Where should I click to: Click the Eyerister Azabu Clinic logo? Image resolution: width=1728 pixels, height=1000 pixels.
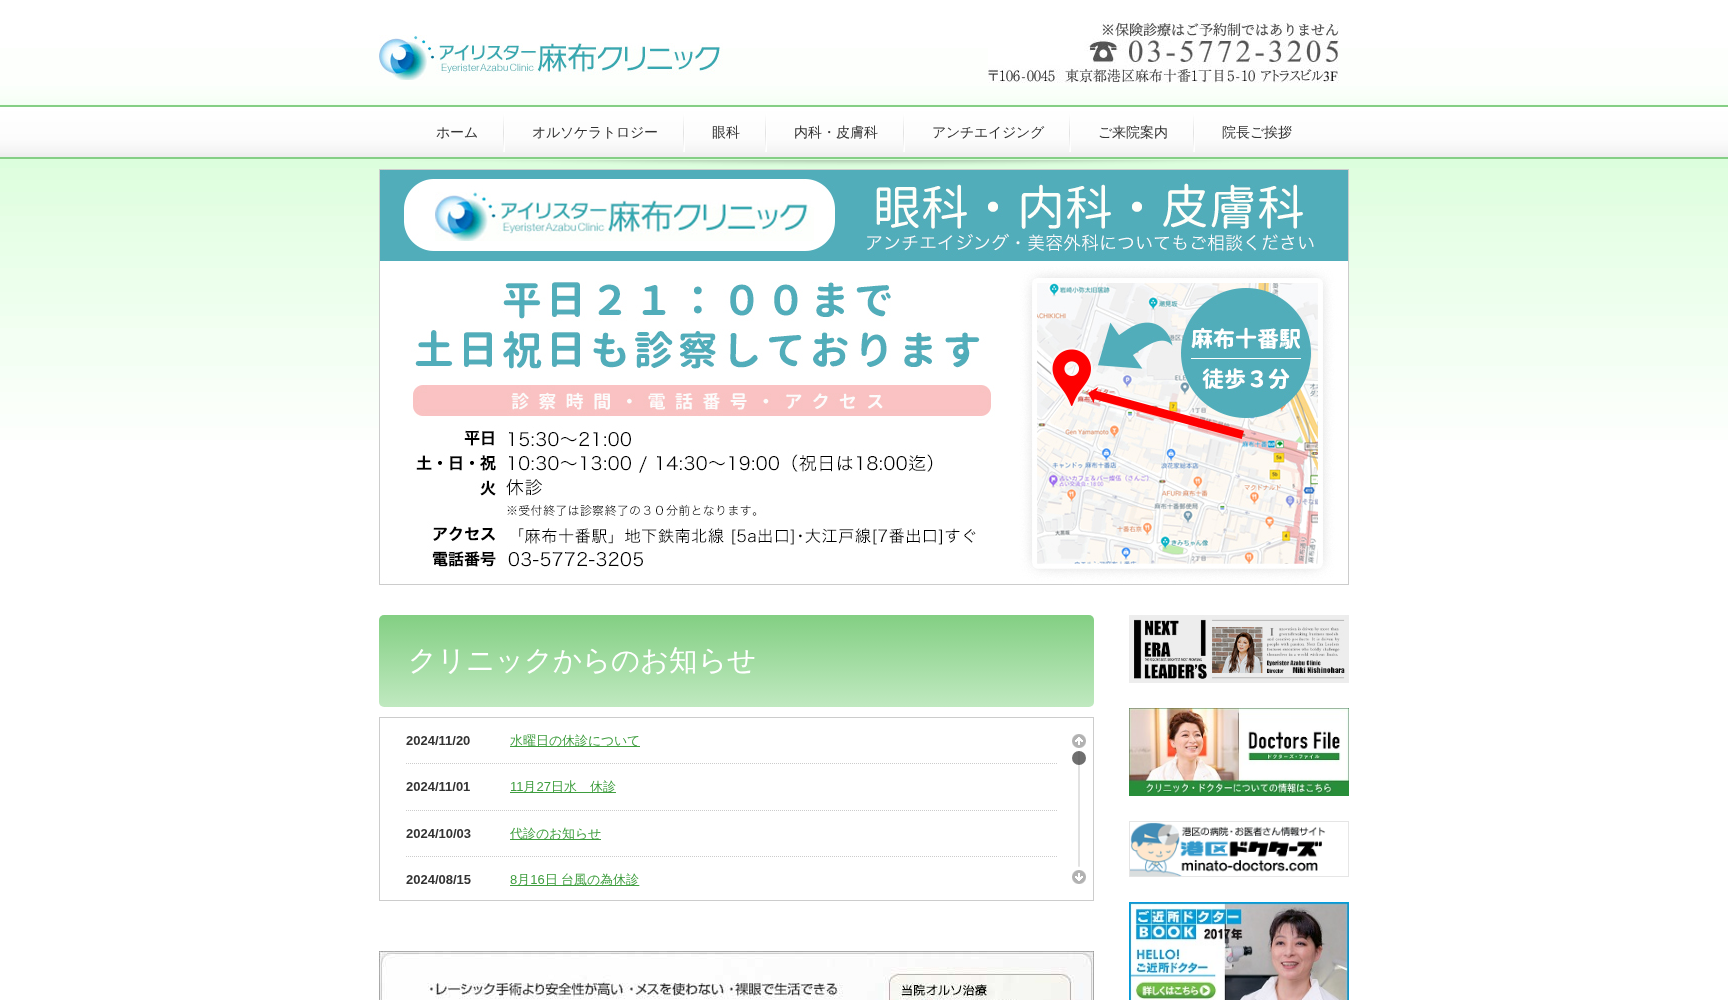(x=548, y=57)
